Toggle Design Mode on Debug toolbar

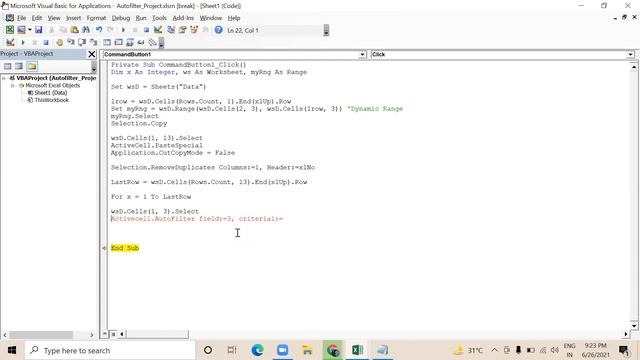pos(10,42)
